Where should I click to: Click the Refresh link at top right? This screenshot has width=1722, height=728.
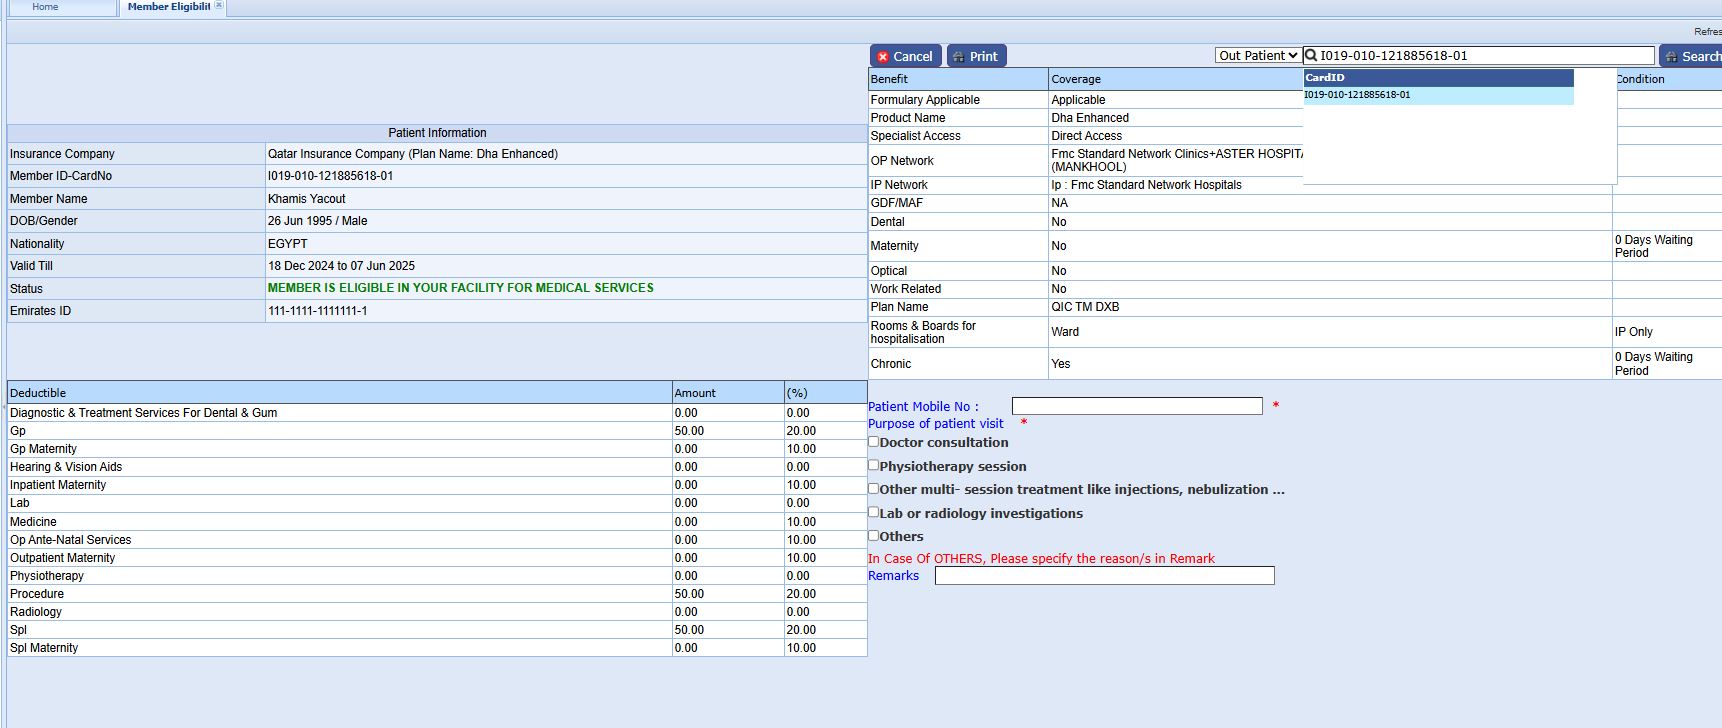pyautogui.click(x=1707, y=32)
